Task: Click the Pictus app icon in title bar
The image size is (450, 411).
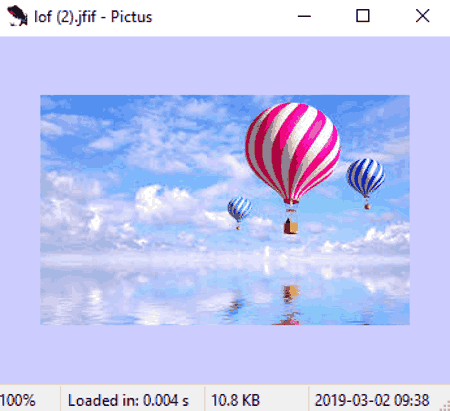Action: pos(17,16)
